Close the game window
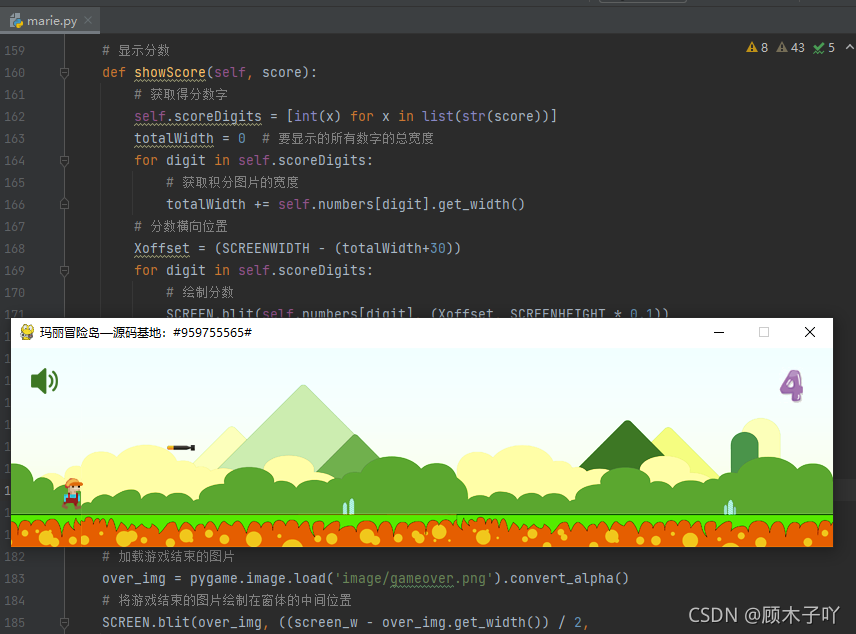856x634 pixels. [810, 332]
